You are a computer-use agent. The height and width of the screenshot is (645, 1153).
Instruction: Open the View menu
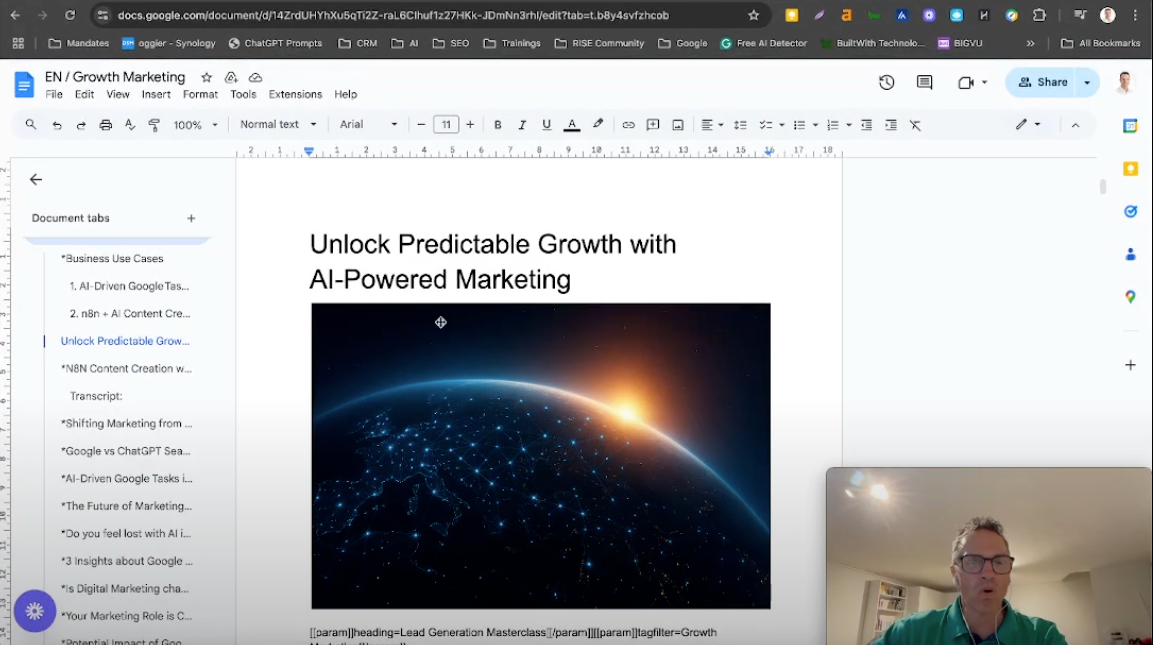click(118, 94)
